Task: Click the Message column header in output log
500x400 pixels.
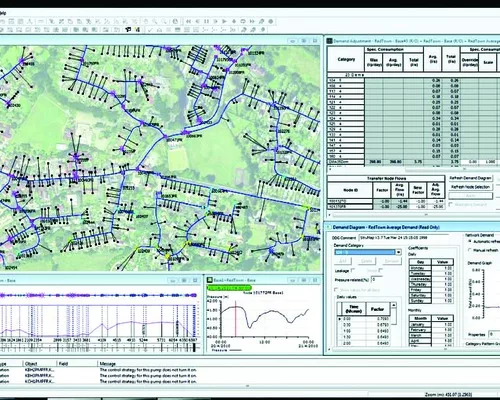Action: pyautogui.click(x=107, y=364)
